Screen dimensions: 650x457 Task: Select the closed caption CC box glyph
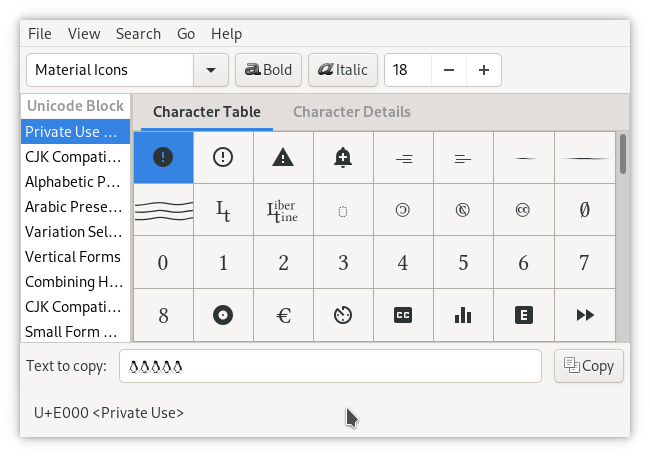pos(403,315)
